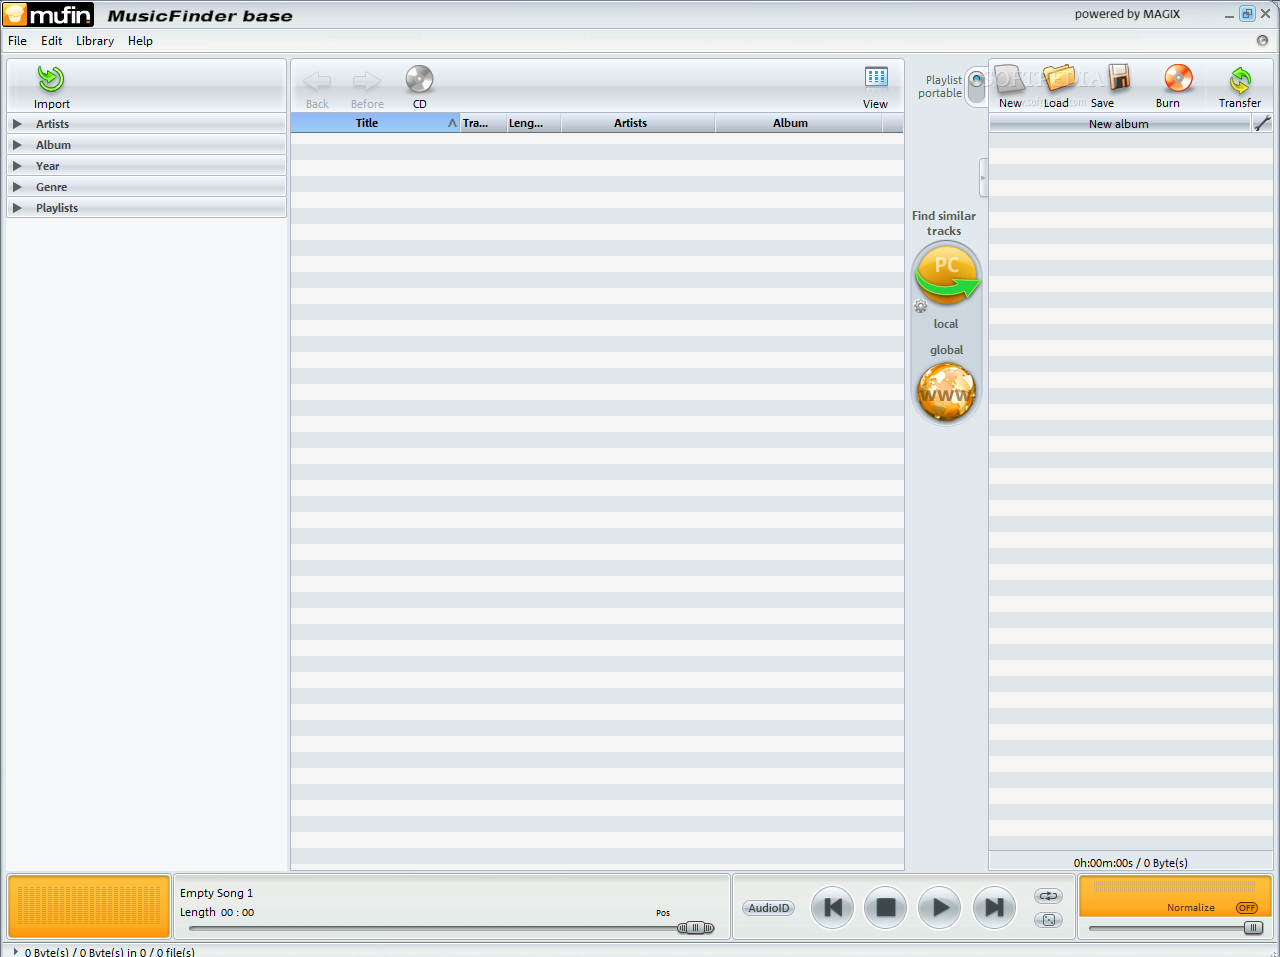
Task: Create a New playlist
Action: (x=1011, y=79)
